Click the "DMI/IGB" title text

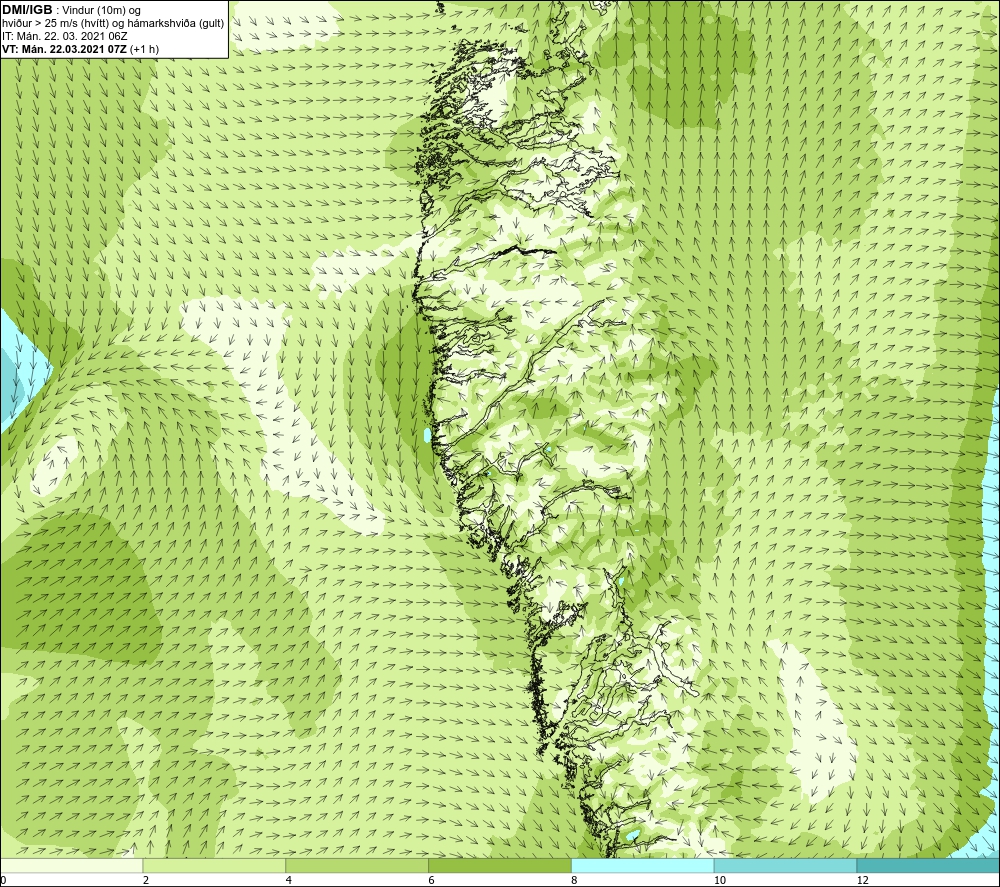point(27,10)
